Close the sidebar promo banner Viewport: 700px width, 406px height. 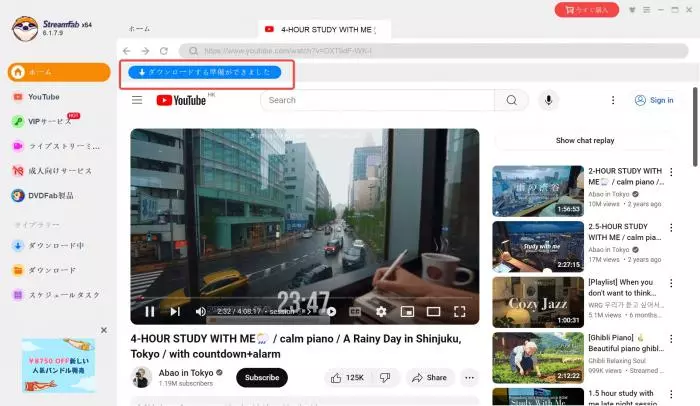point(104,330)
